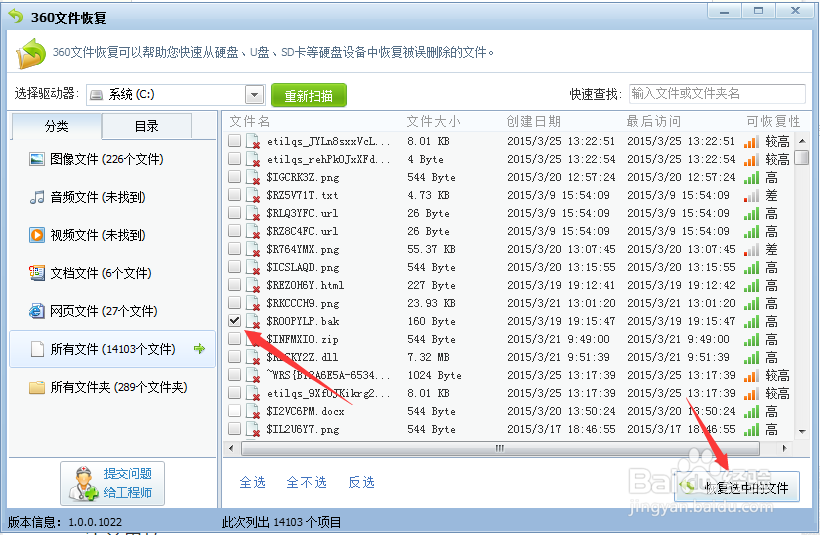Click file icon of $REZOH6Y.html
820x535 pixels.
coord(253,286)
